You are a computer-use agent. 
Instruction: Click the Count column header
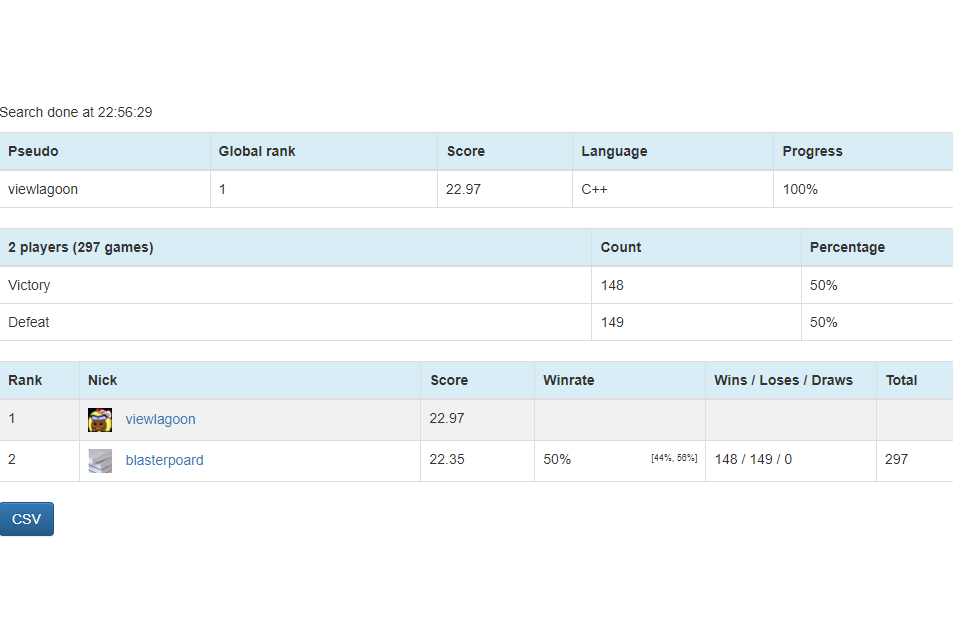coord(621,247)
